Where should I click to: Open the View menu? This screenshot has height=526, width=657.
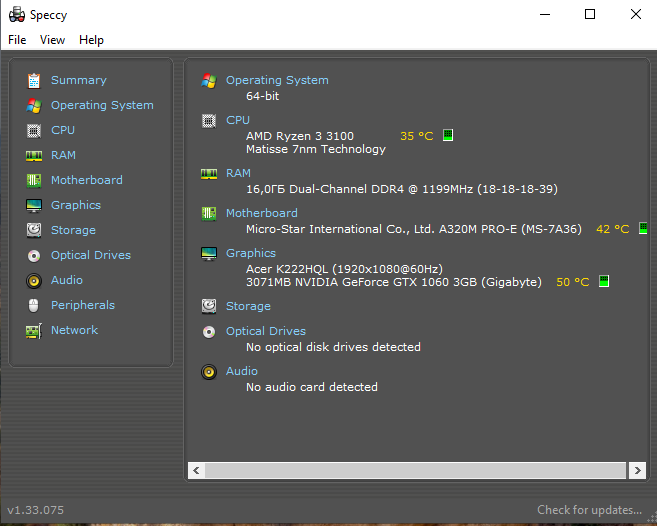(52, 40)
